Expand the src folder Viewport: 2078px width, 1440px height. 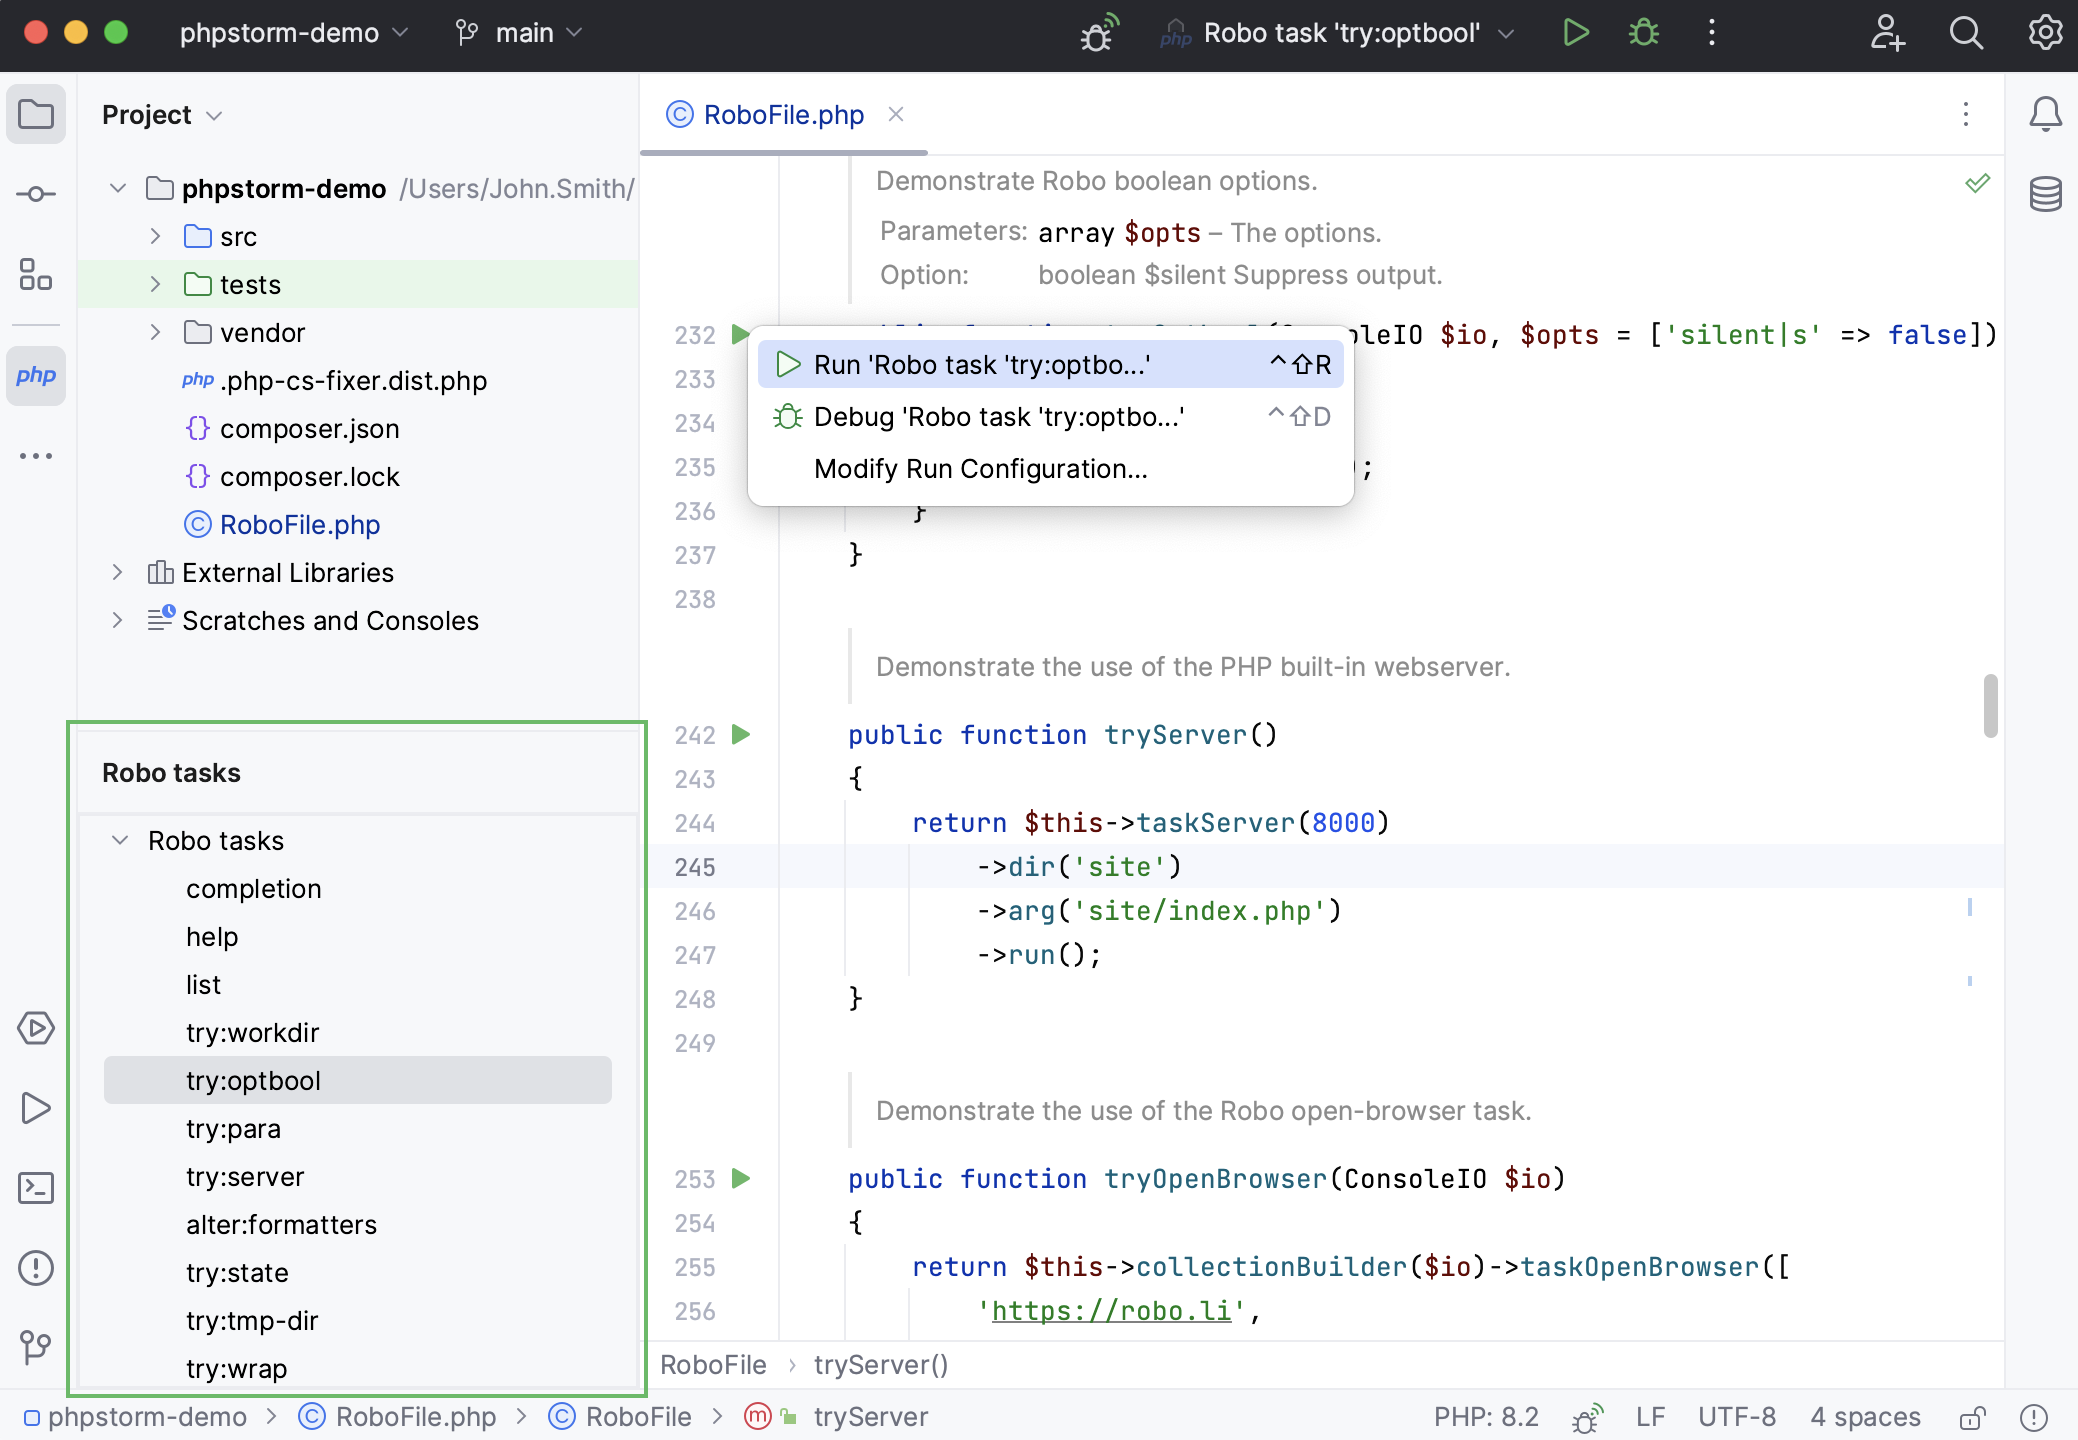(x=155, y=236)
